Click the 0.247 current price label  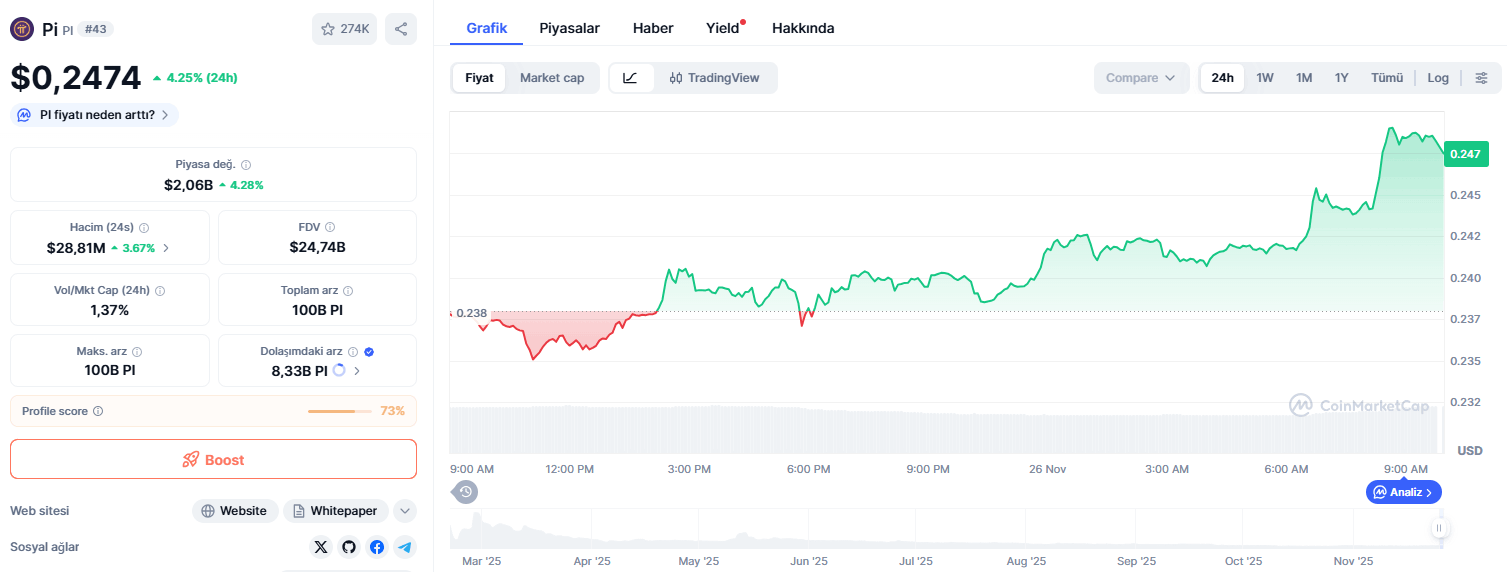pyautogui.click(x=1467, y=154)
